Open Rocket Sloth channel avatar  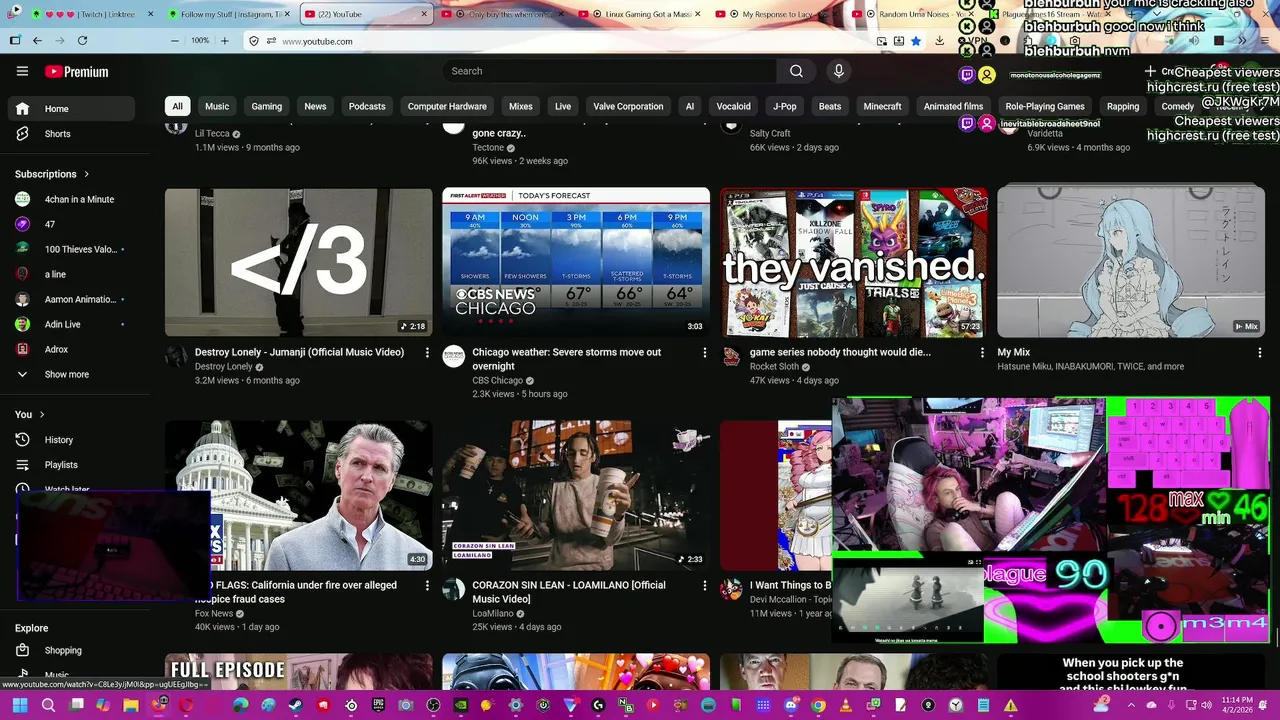coord(731,357)
